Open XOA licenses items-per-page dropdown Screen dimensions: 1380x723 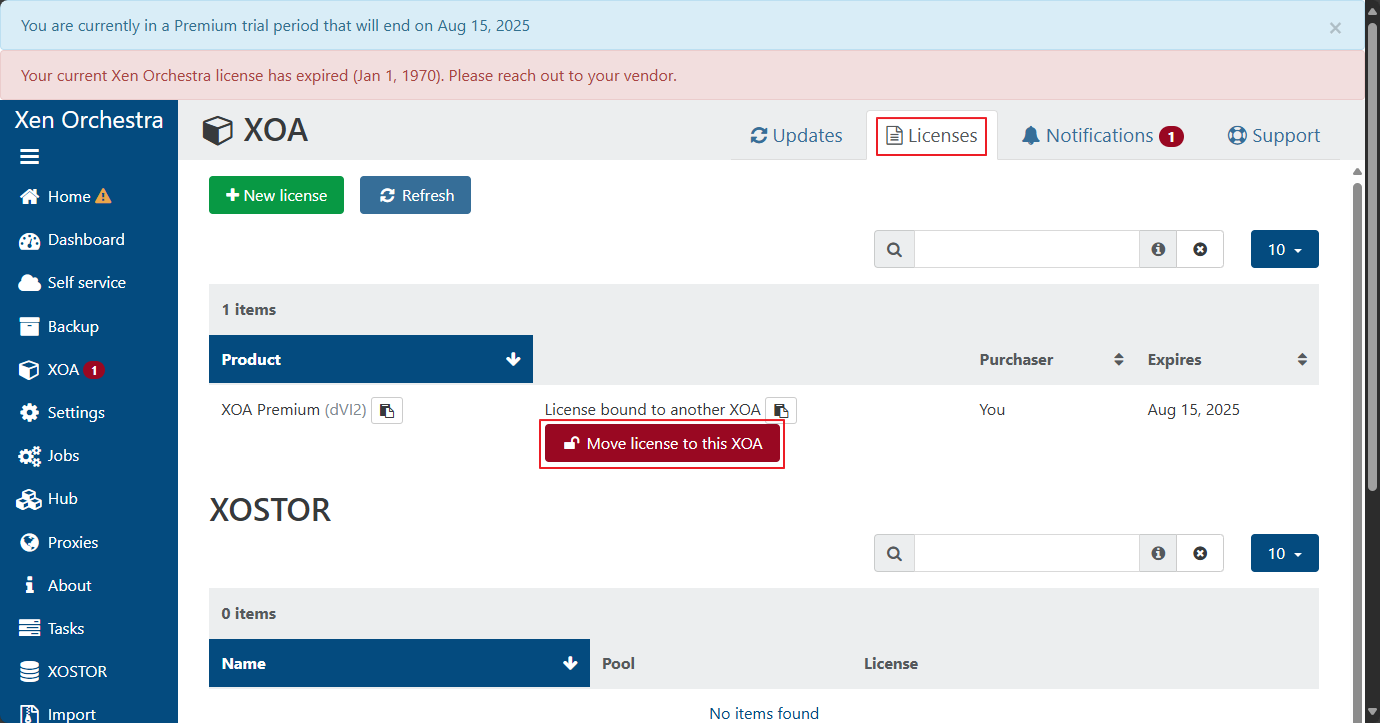click(x=1285, y=249)
